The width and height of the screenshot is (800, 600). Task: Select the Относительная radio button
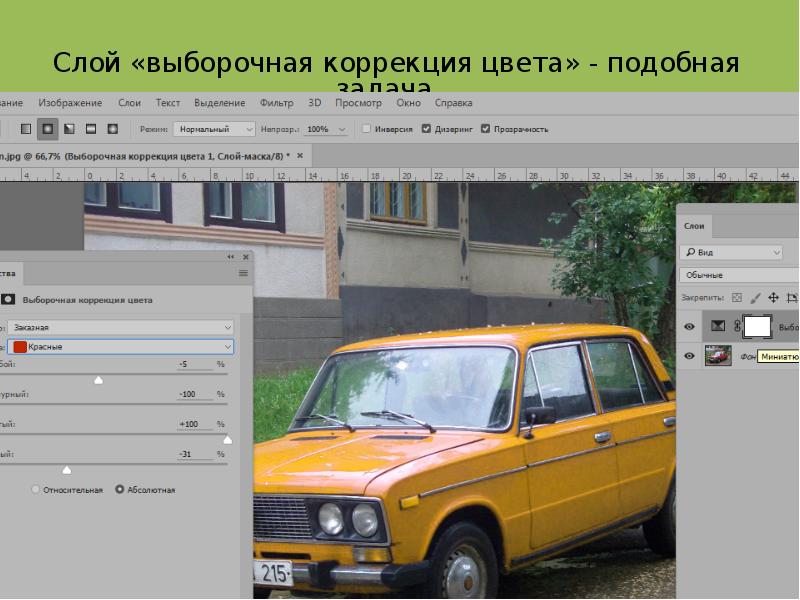[x=36, y=490]
